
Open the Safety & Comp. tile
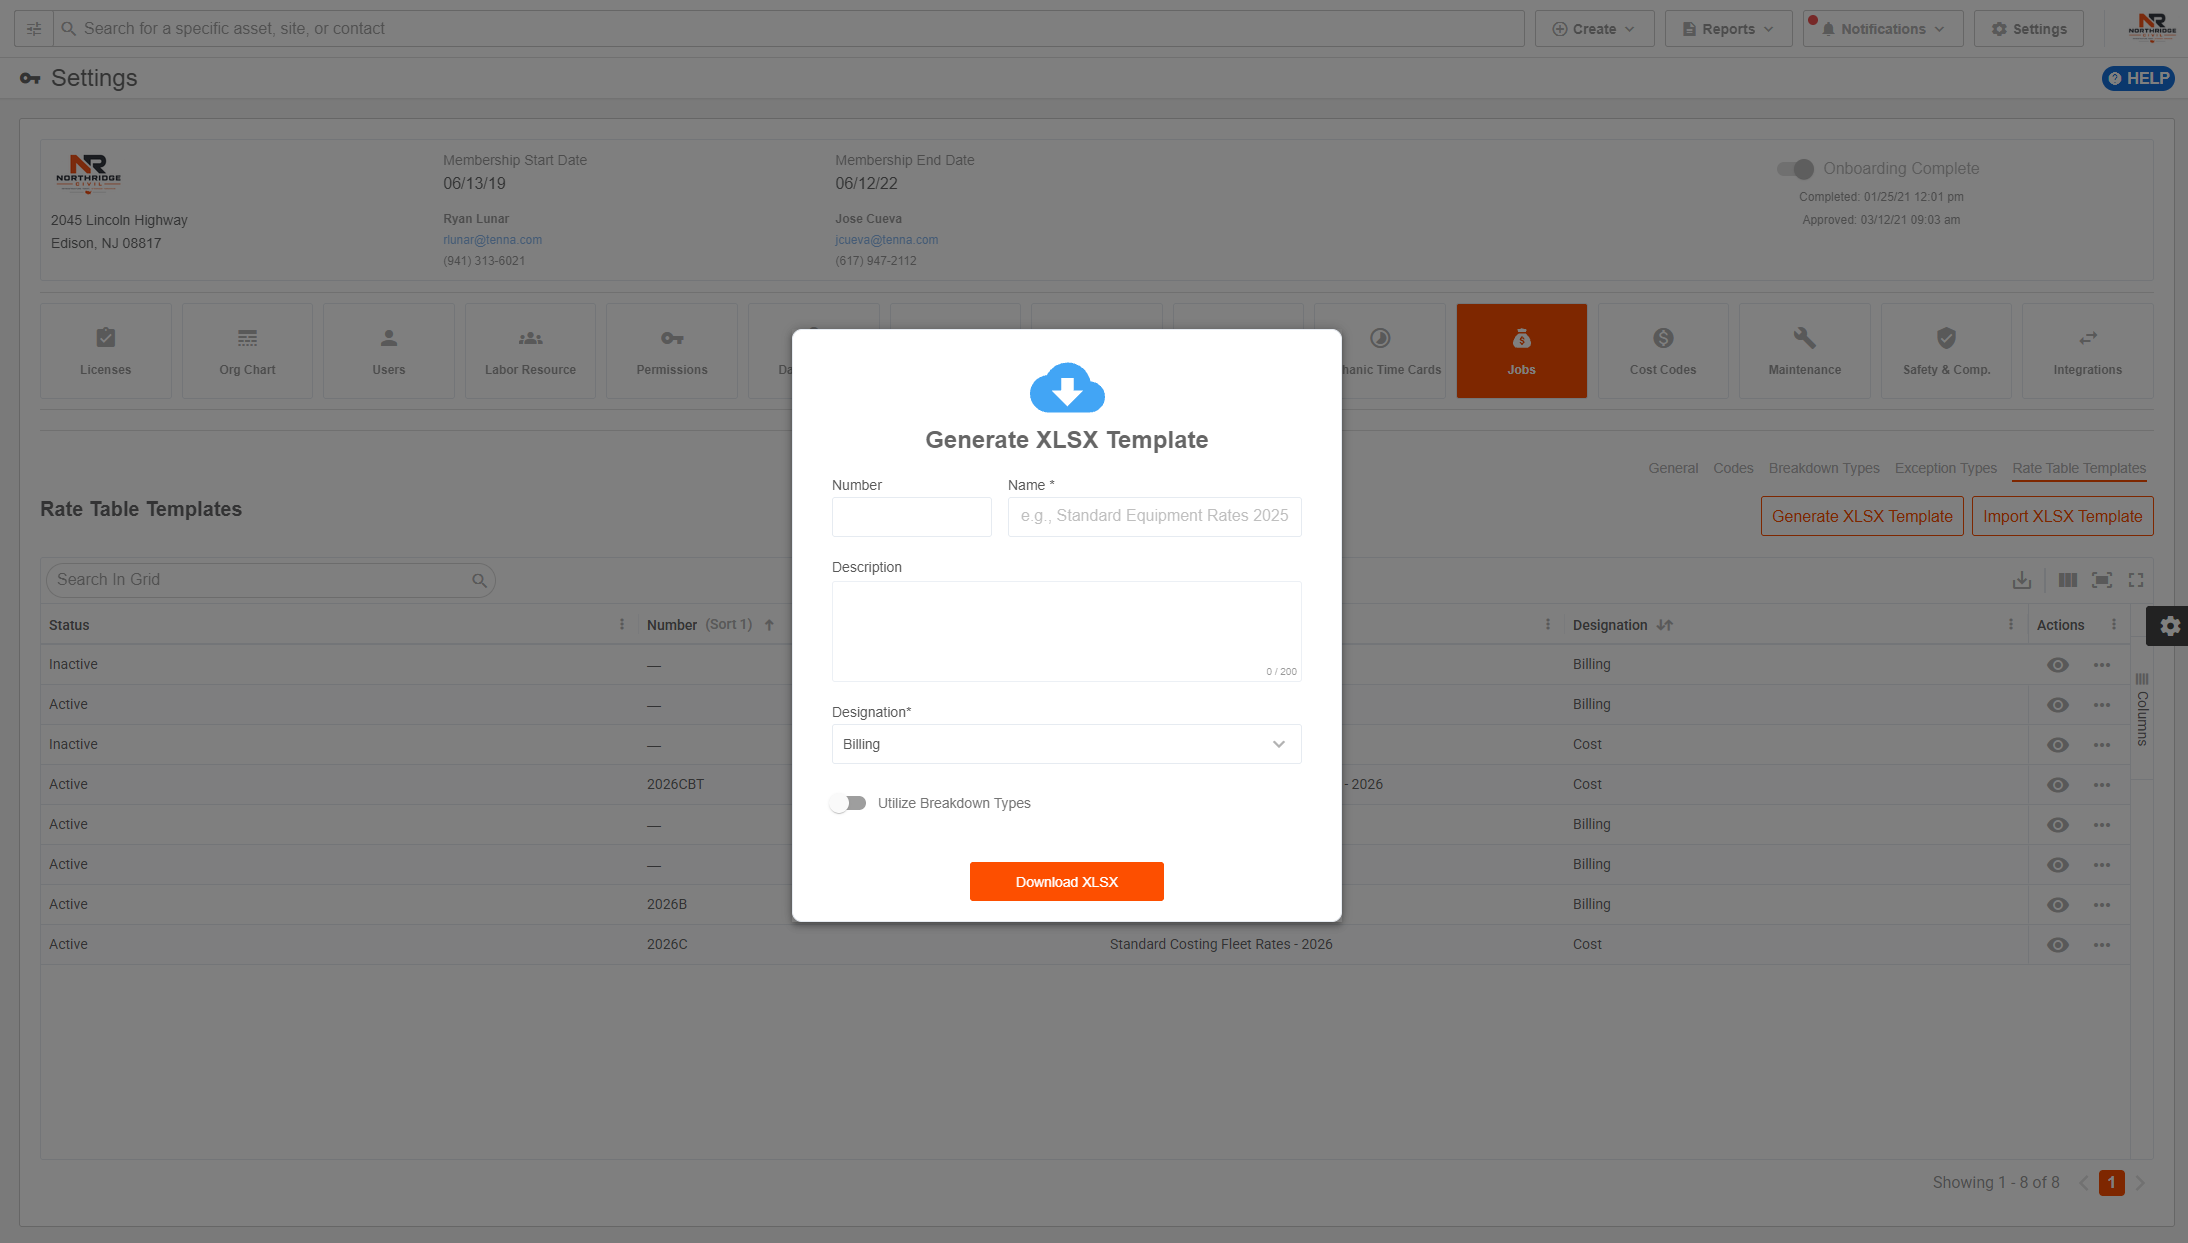pos(1946,351)
